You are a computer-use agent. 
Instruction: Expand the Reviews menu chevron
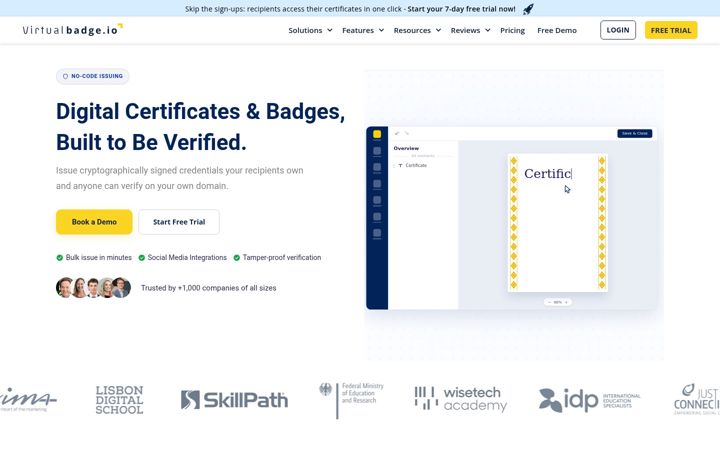[x=487, y=30]
